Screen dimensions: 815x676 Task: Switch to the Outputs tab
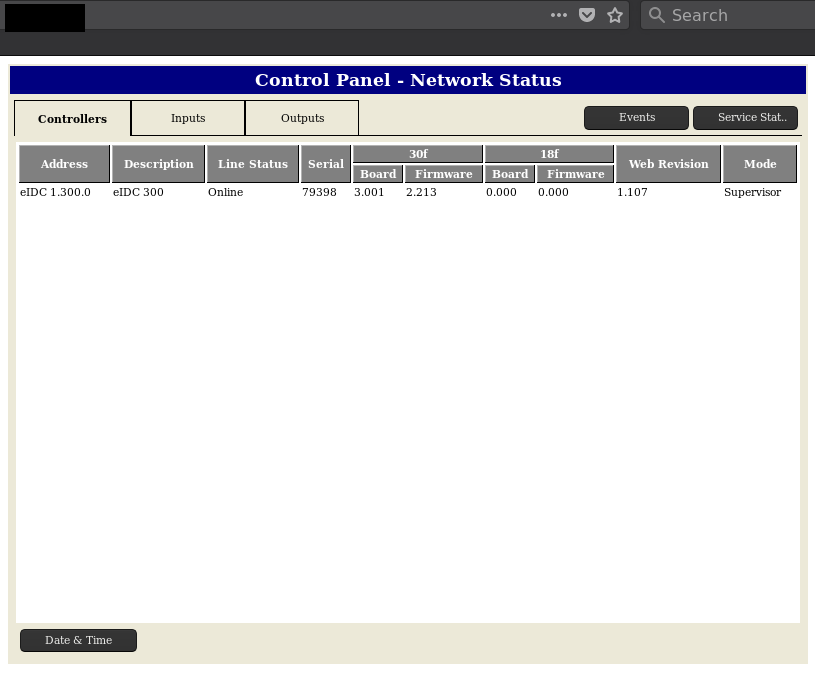302,117
